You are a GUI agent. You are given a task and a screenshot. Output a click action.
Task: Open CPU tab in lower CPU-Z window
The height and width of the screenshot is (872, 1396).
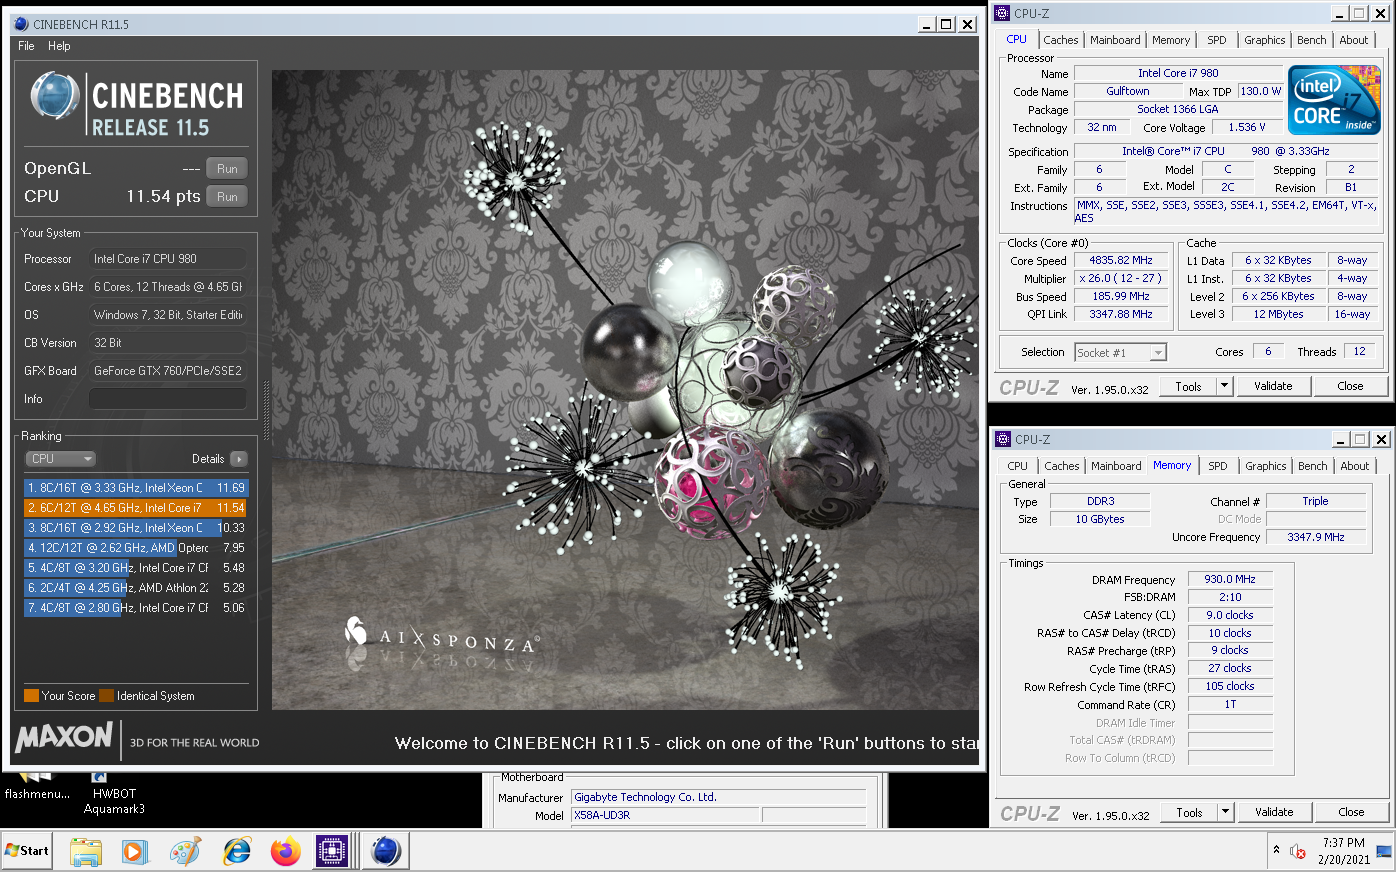pos(1018,466)
